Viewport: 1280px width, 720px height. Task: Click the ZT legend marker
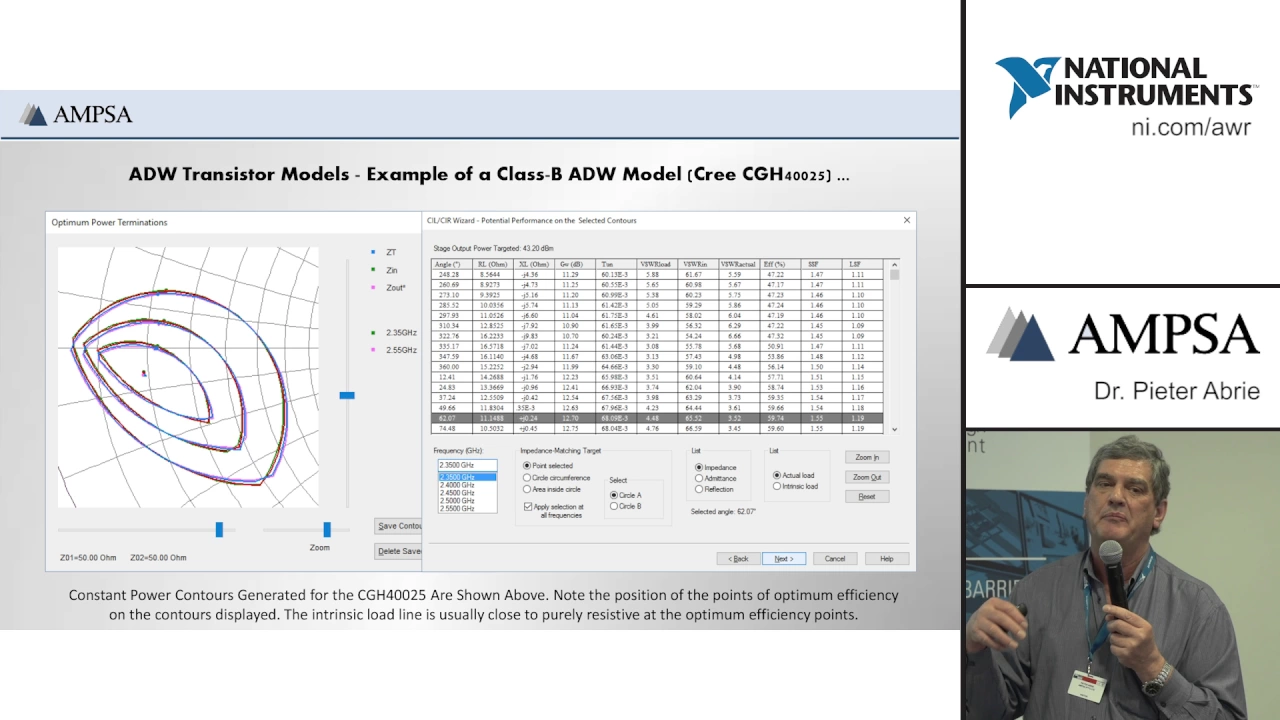coord(373,252)
